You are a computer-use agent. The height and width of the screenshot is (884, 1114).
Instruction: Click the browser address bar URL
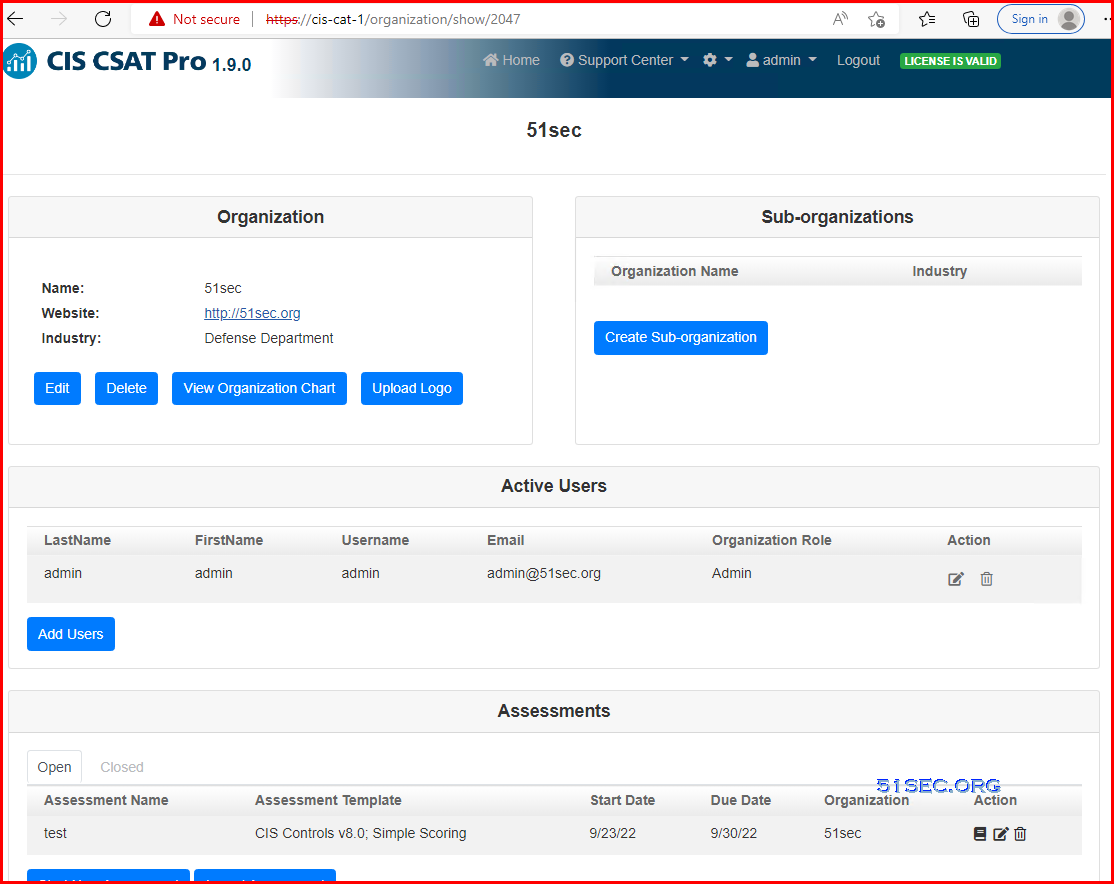click(393, 19)
